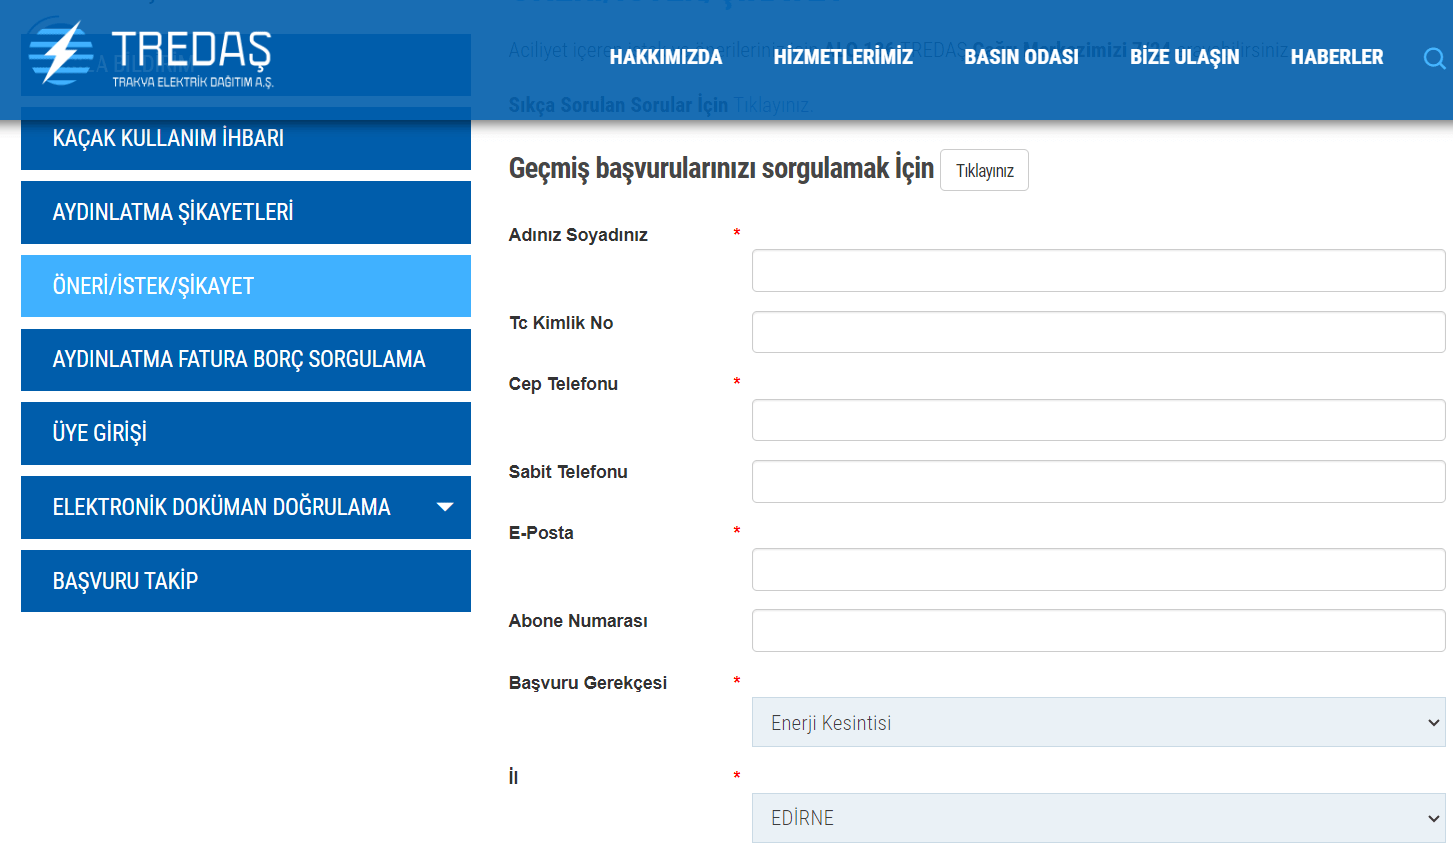Image resolution: width=1453 pixels, height=848 pixels.
Task: Expand the ELEKTRONİK DOKÜMAN DOĞRULAMA menu
Action: (x=245, y=507)
